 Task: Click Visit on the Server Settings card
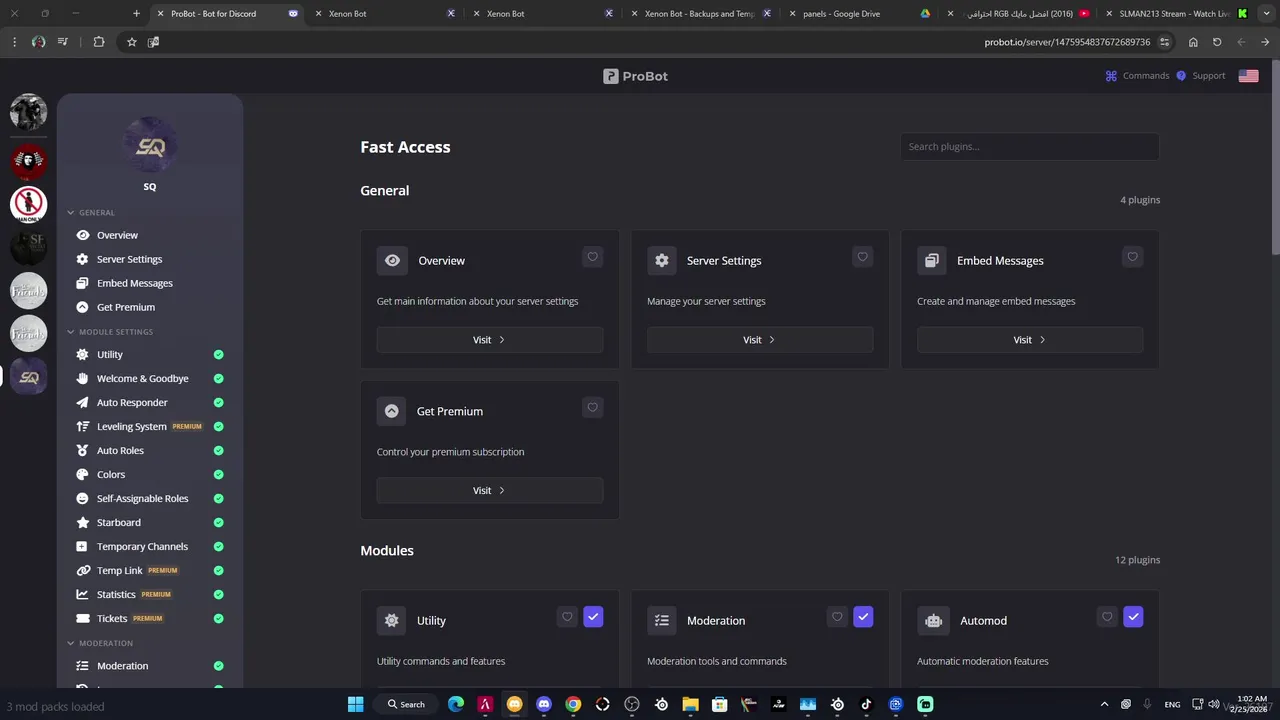(x=760, y=340)
